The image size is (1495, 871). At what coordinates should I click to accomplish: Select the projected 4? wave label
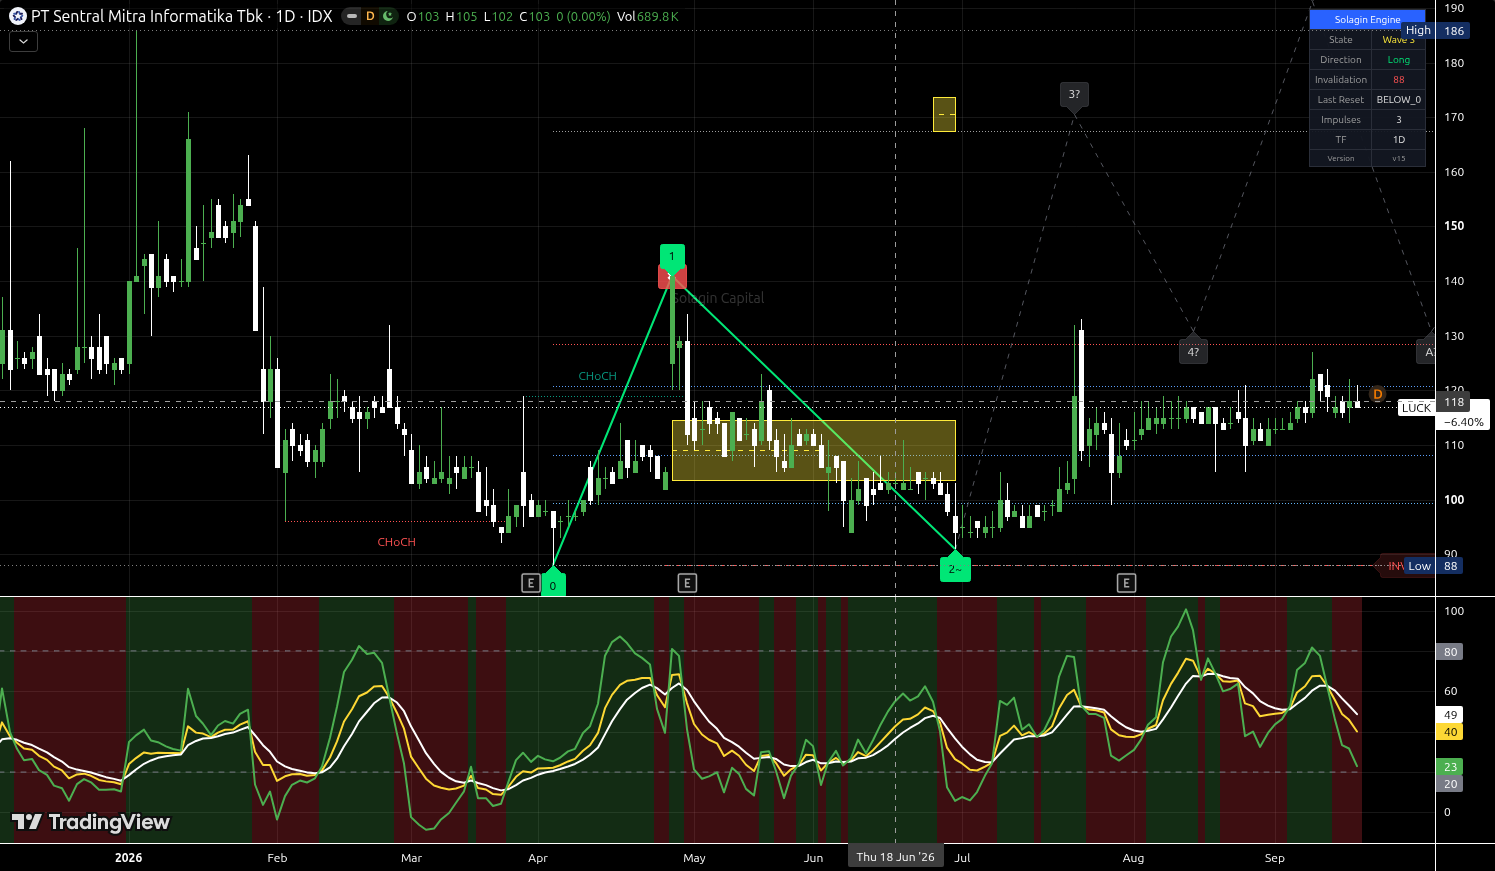pyautogui.click(x=1193, y=351)
